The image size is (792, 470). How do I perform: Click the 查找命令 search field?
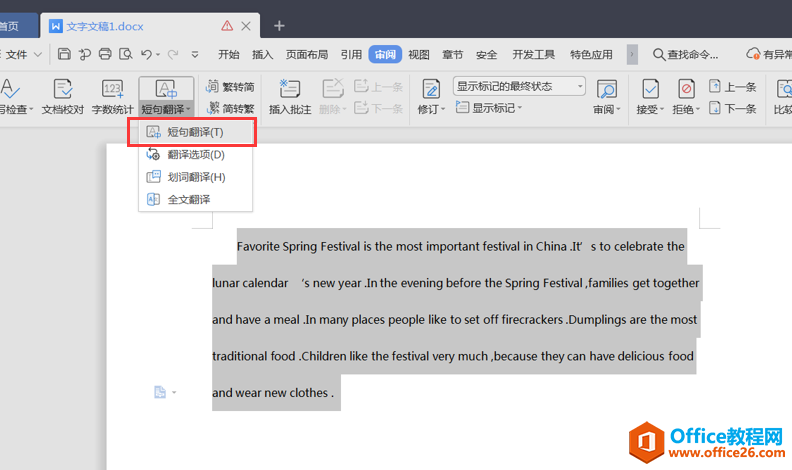686,55
